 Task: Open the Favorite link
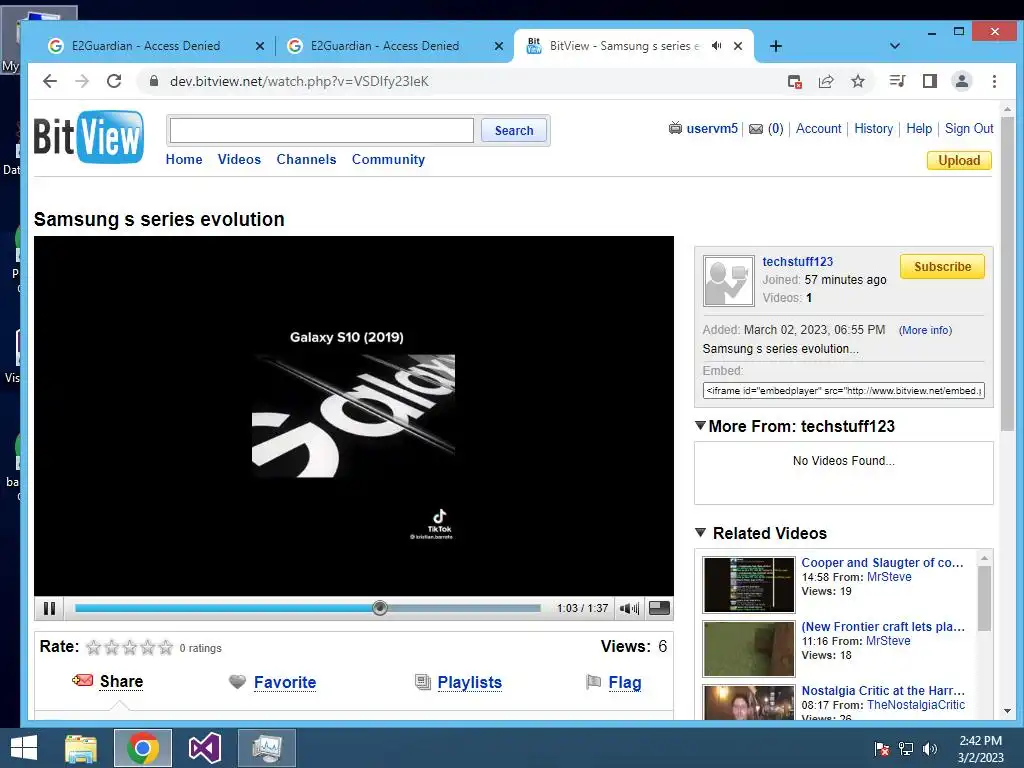tap(285, 682)
